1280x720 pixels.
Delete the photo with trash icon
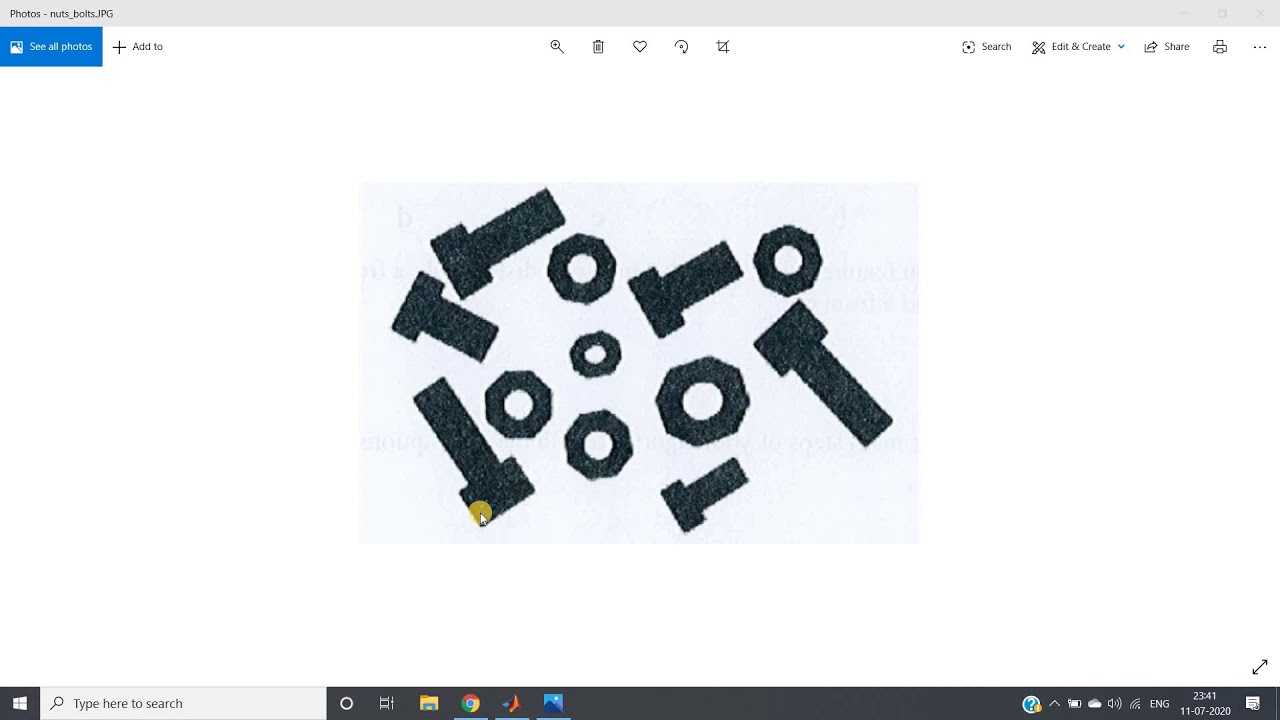pyautogui.click(x=598, y=47)
